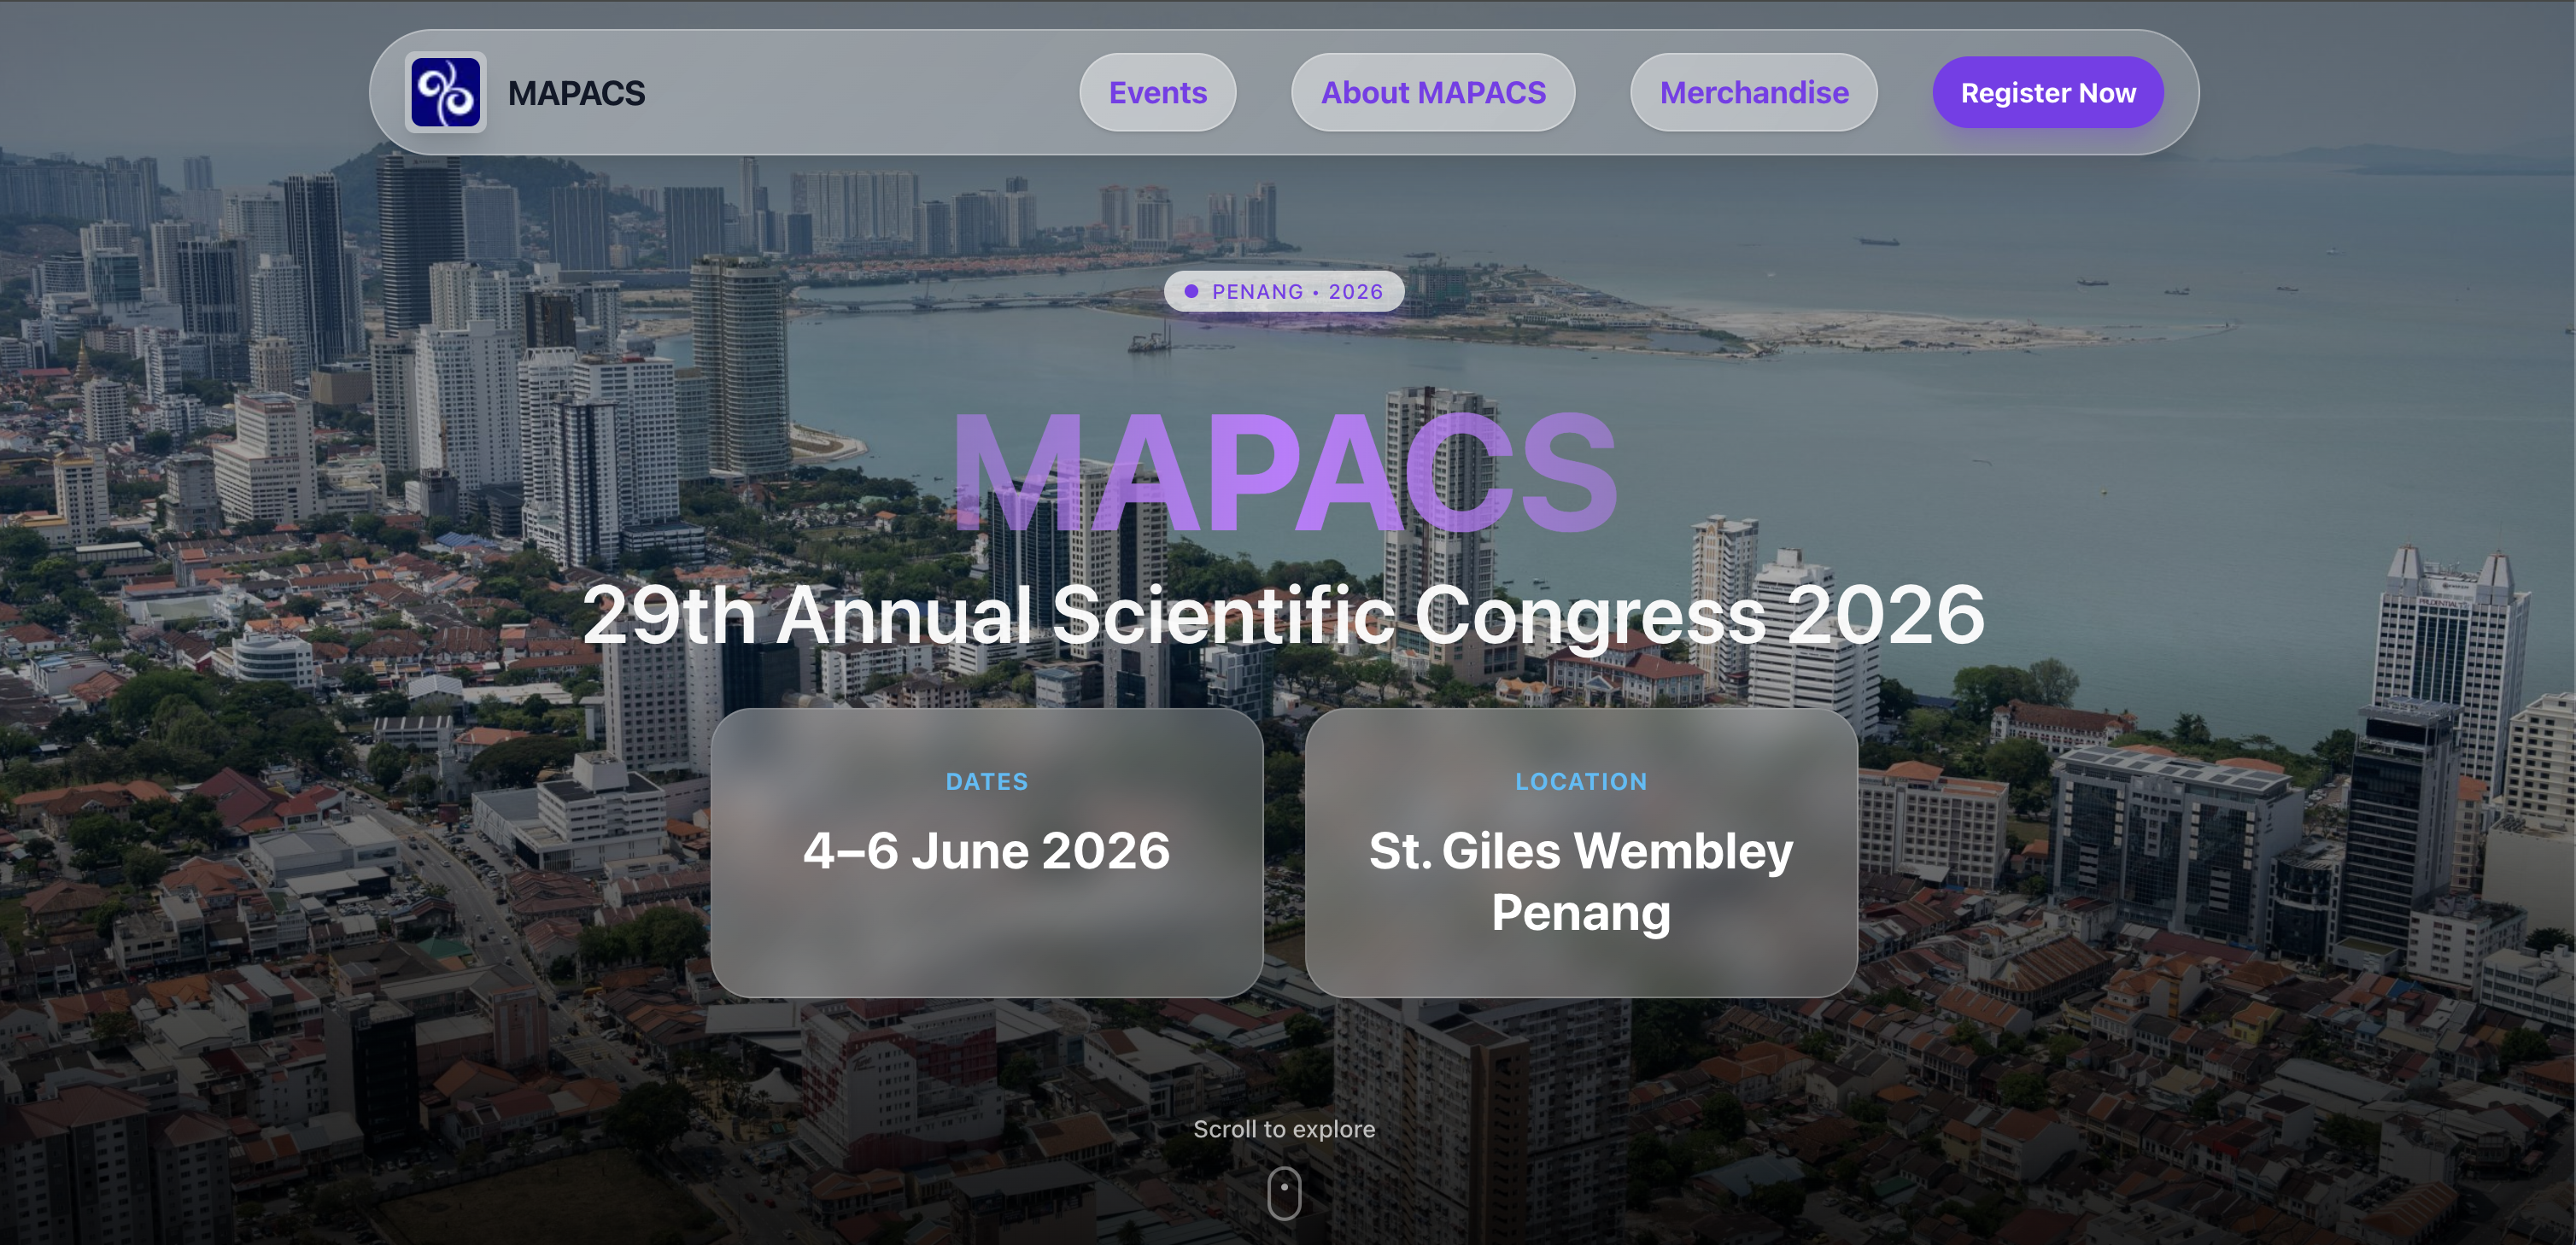The height and width of the screenshot is (1245, 2576).
Task: Click the Register Now button
Action: tap(2047, 92)
